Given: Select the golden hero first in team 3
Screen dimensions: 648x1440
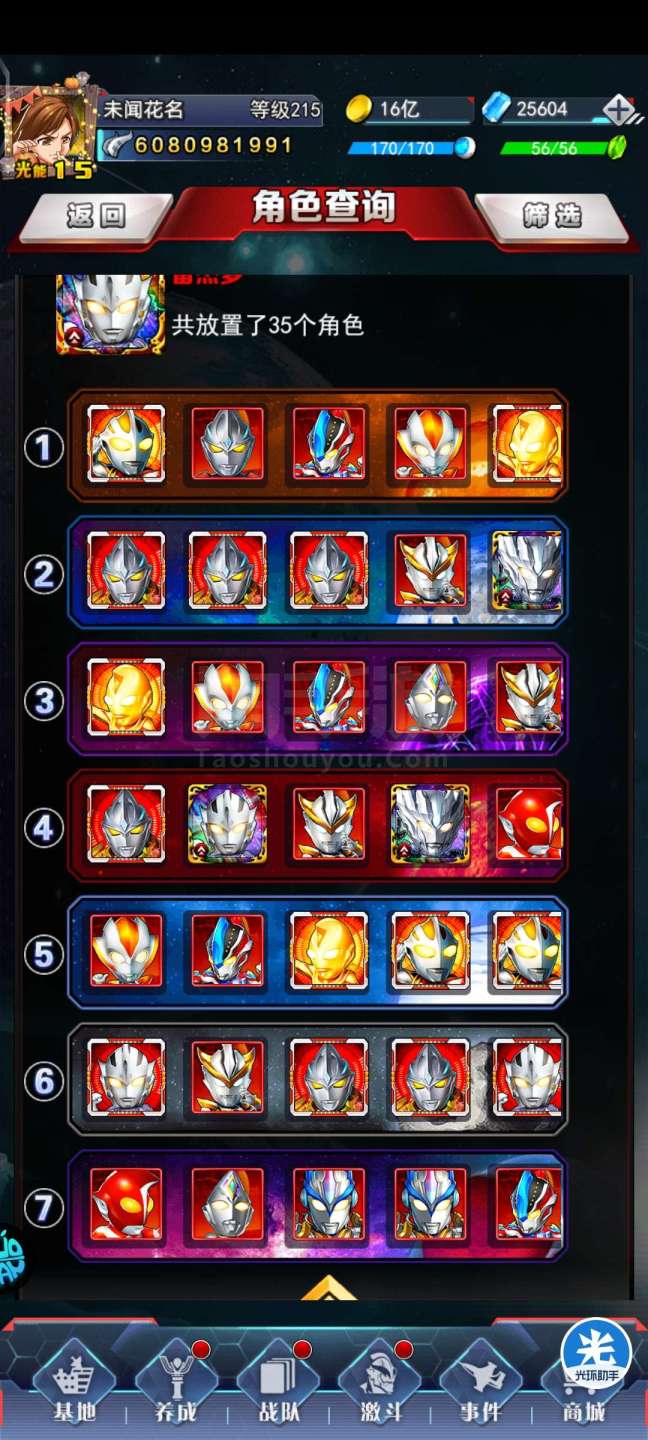Looking at the screenshot, I should tap(126, 696).
